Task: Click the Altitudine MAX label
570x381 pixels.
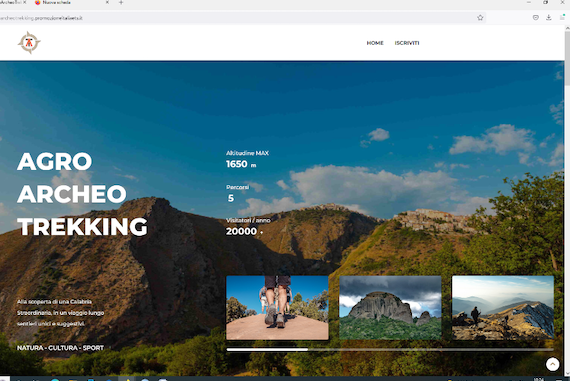Action: 247,153
